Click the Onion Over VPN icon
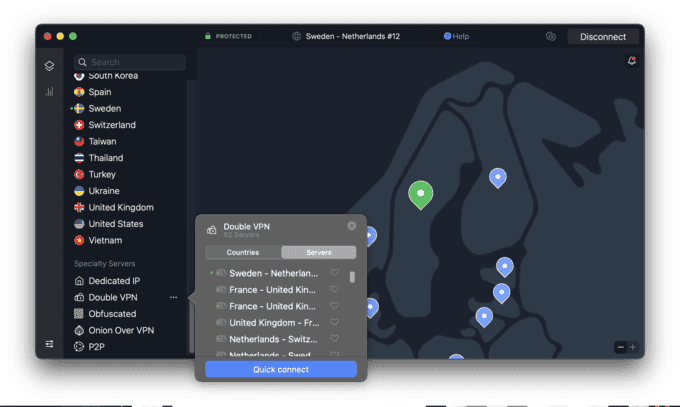Screen dimensions: 680x407 80,330
